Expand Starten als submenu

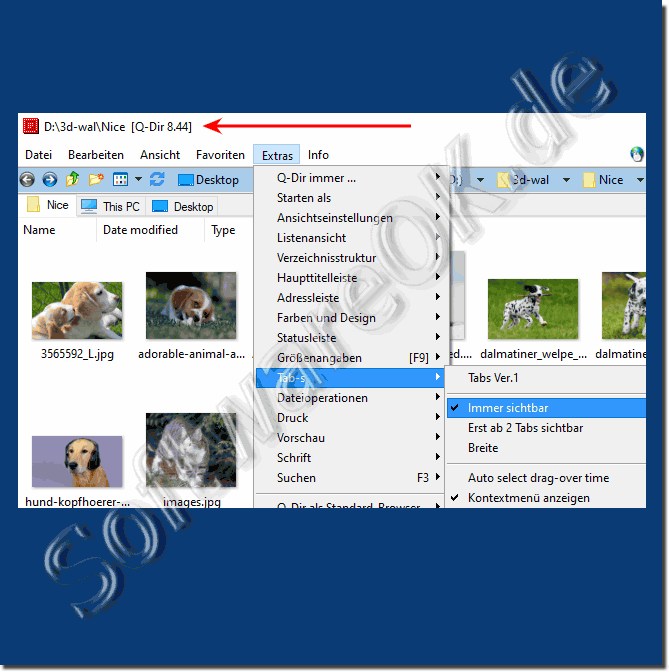351,198
